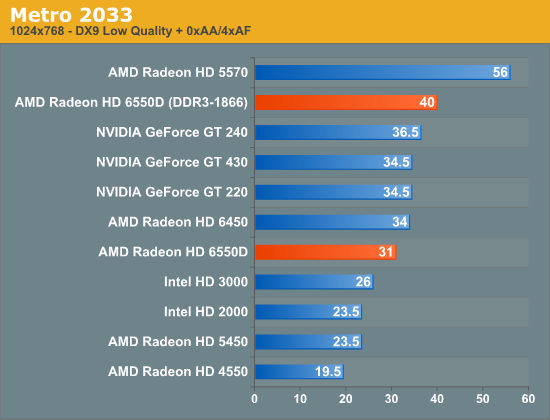The image size is (550, 420).
Task: Select the "Intel HD 2000" label
Action: click(x=206, y=312)
